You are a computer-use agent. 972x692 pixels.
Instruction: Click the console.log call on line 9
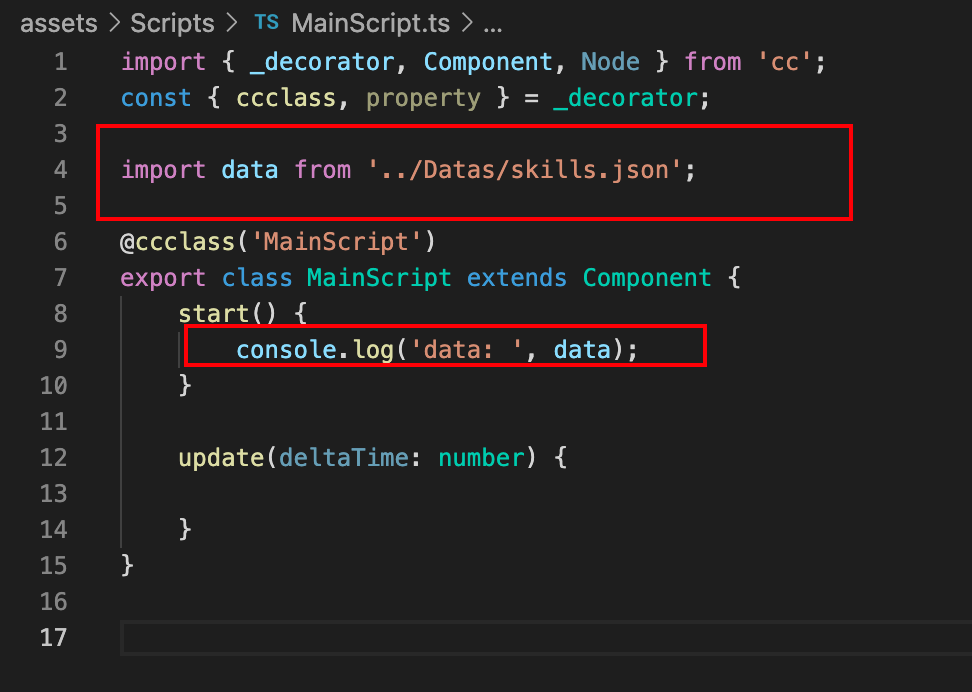tap(310, 350)
